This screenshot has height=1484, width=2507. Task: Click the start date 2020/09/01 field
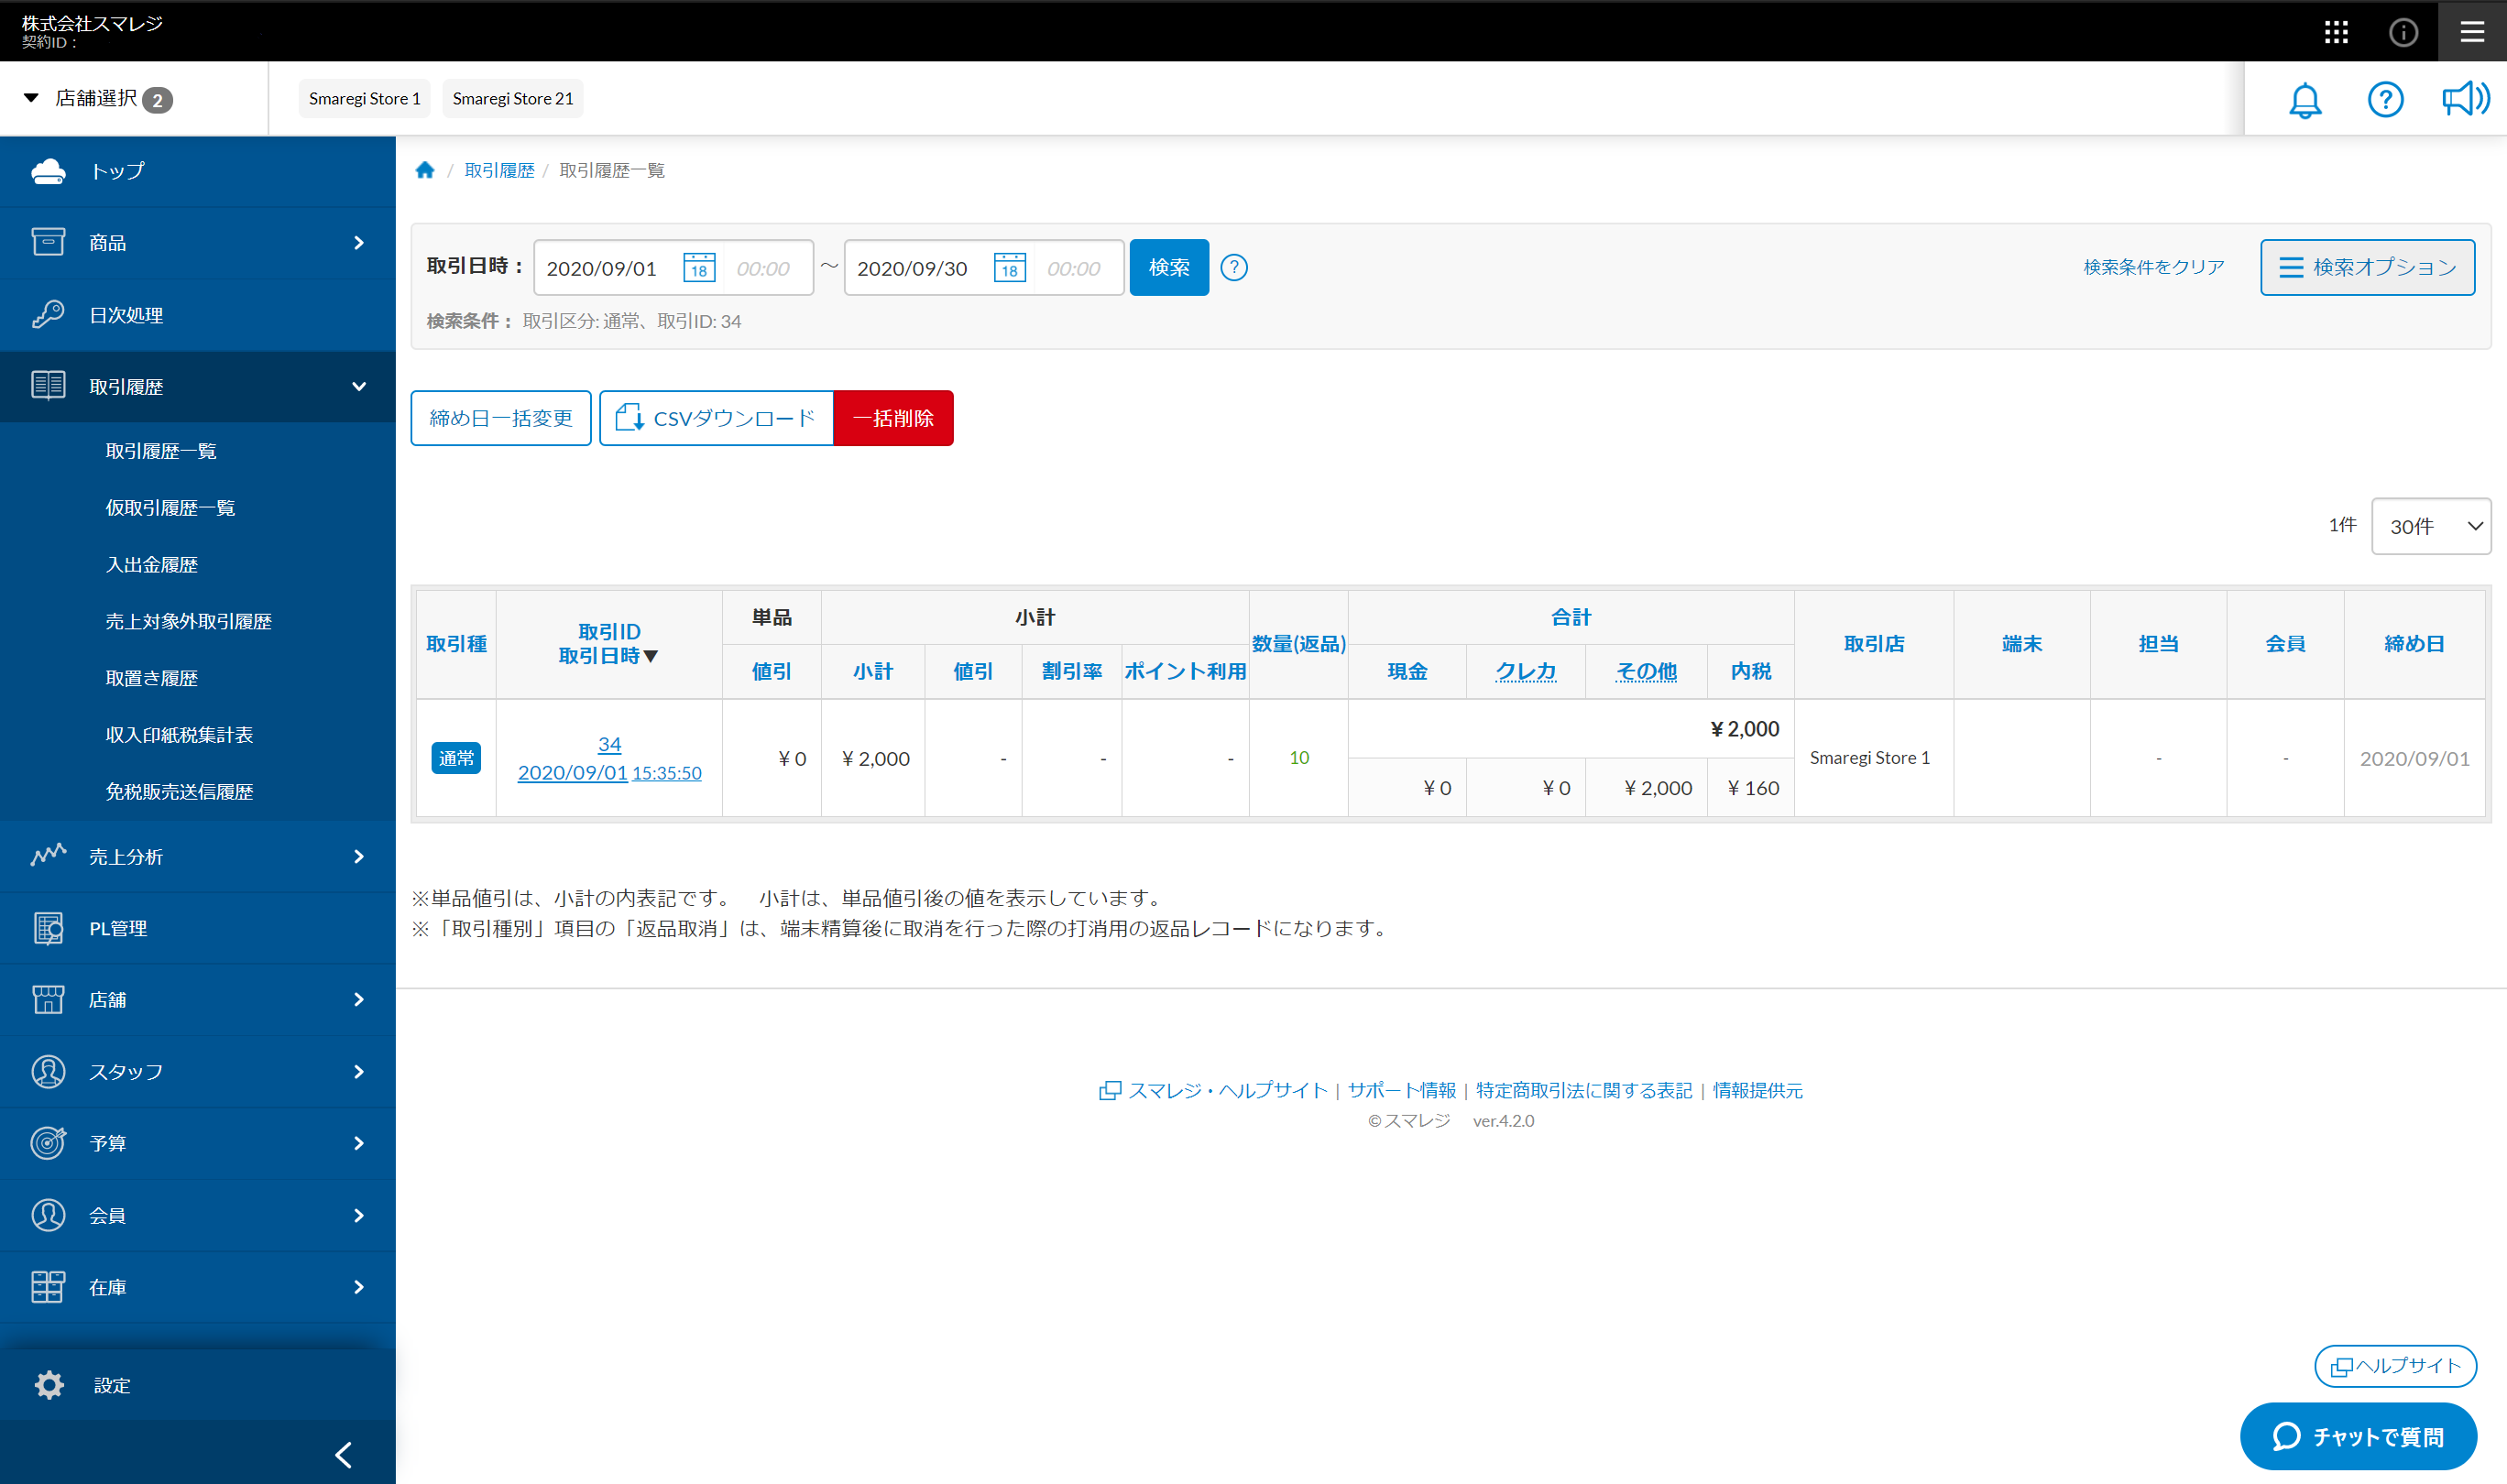coord(602,268)
